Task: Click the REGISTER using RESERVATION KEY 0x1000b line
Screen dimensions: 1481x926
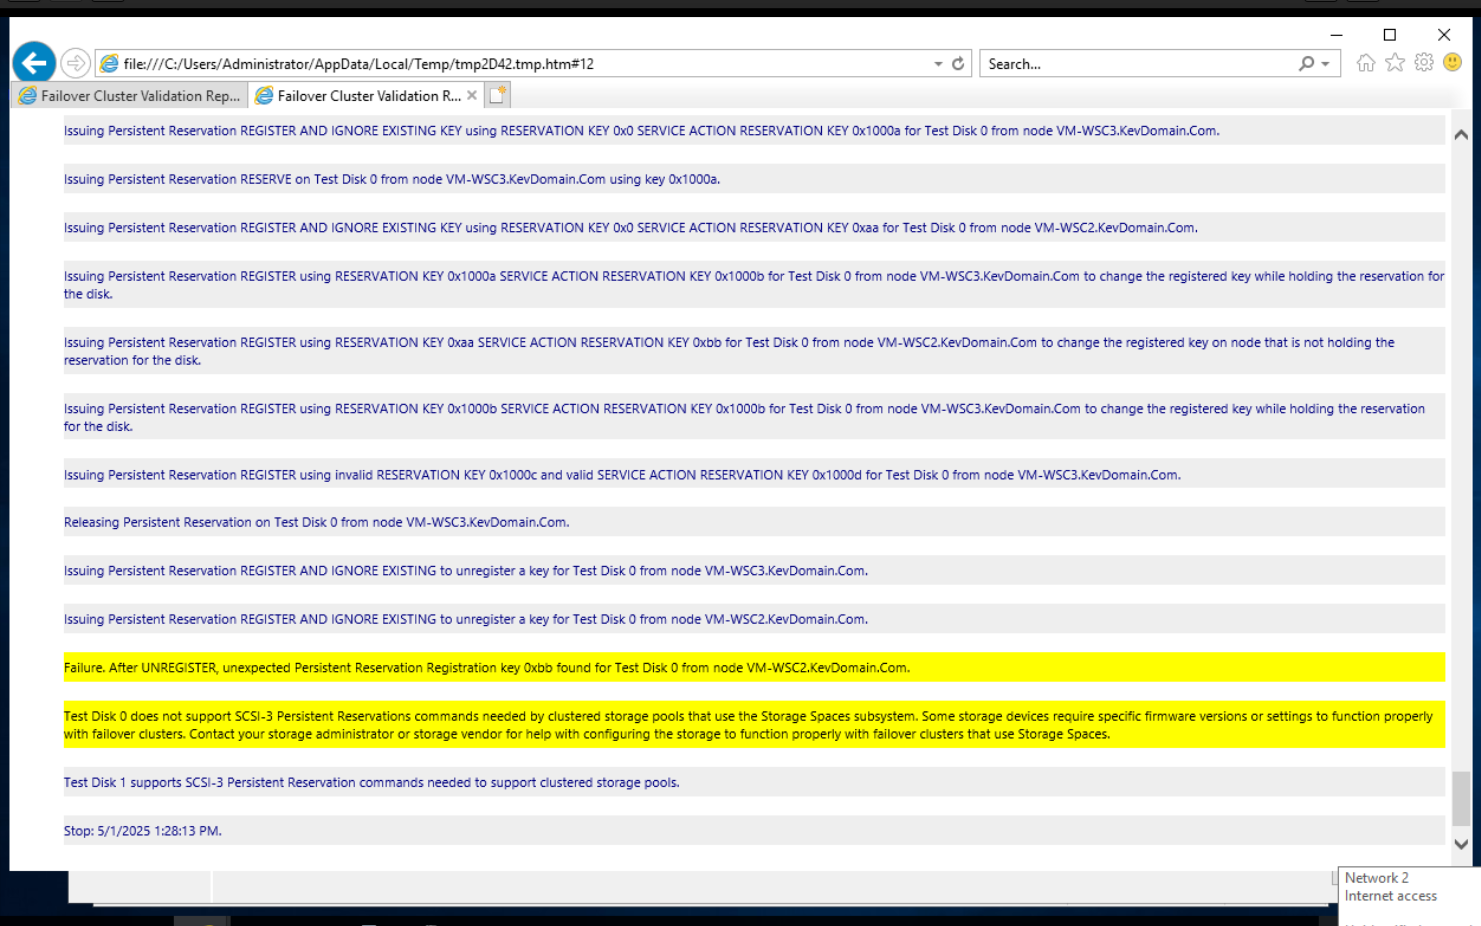Action: pos(754,417)
